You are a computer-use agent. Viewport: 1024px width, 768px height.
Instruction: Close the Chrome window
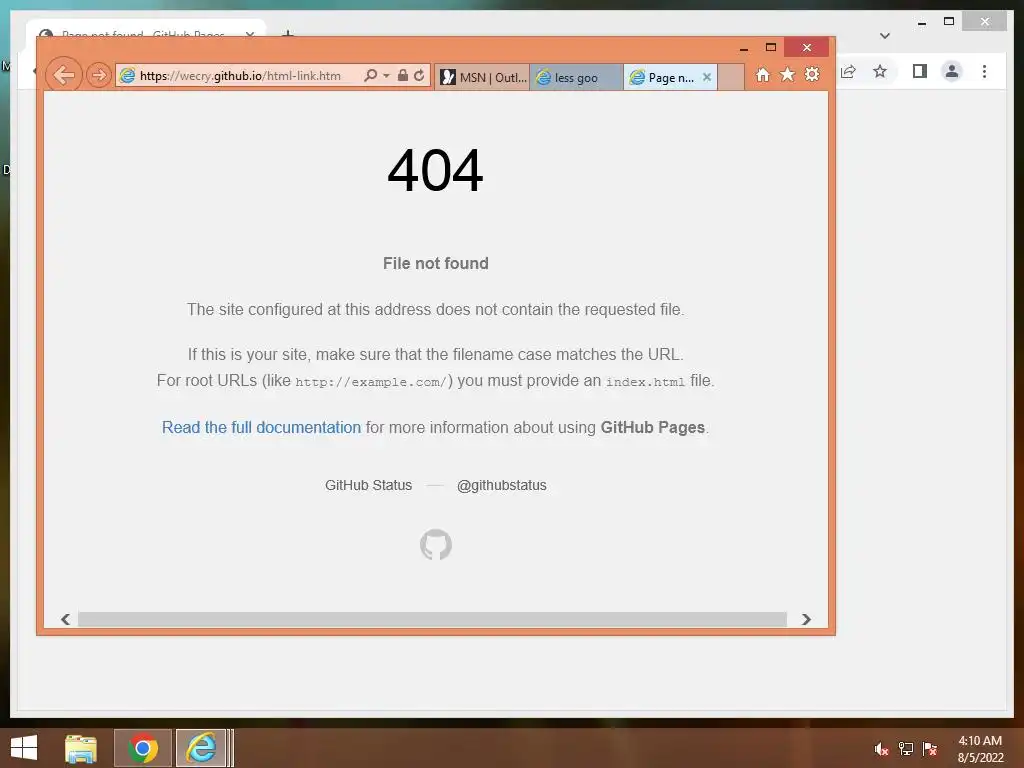point(985,22)
